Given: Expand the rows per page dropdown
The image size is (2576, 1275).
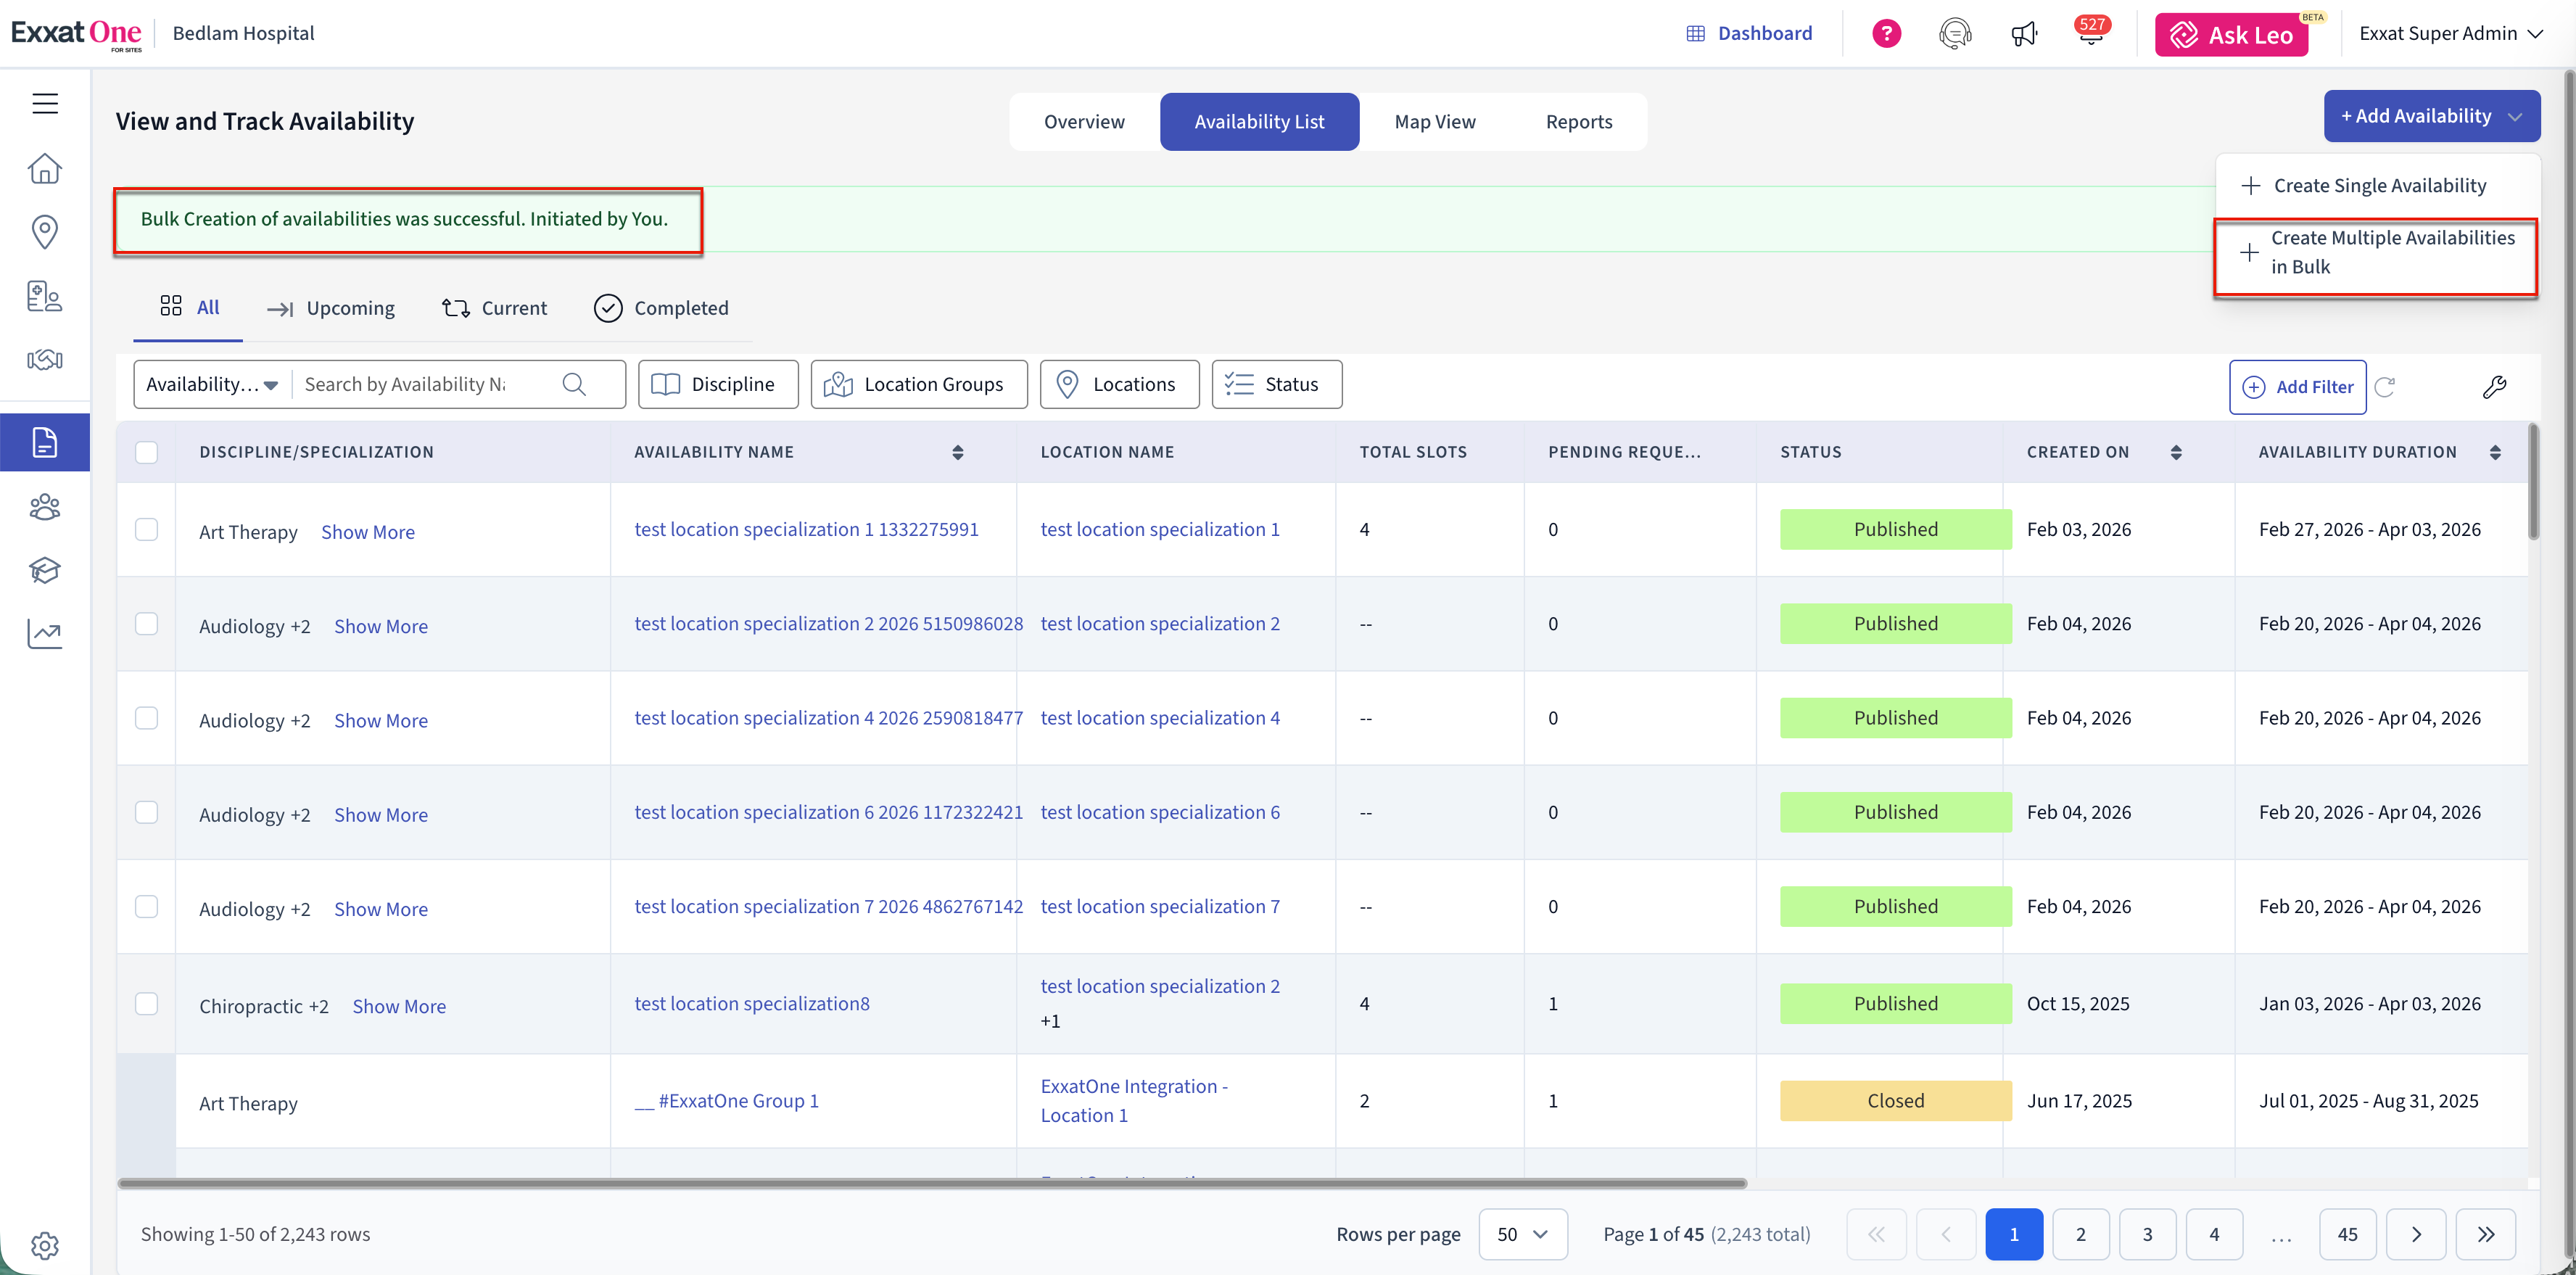Looking at the screenshot, I should click(x=1522, y=1234).
